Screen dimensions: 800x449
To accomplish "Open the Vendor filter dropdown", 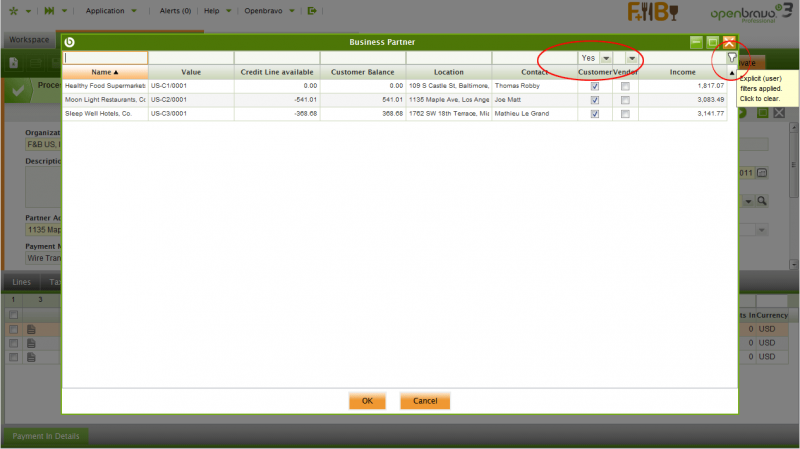I will point(632,58).
